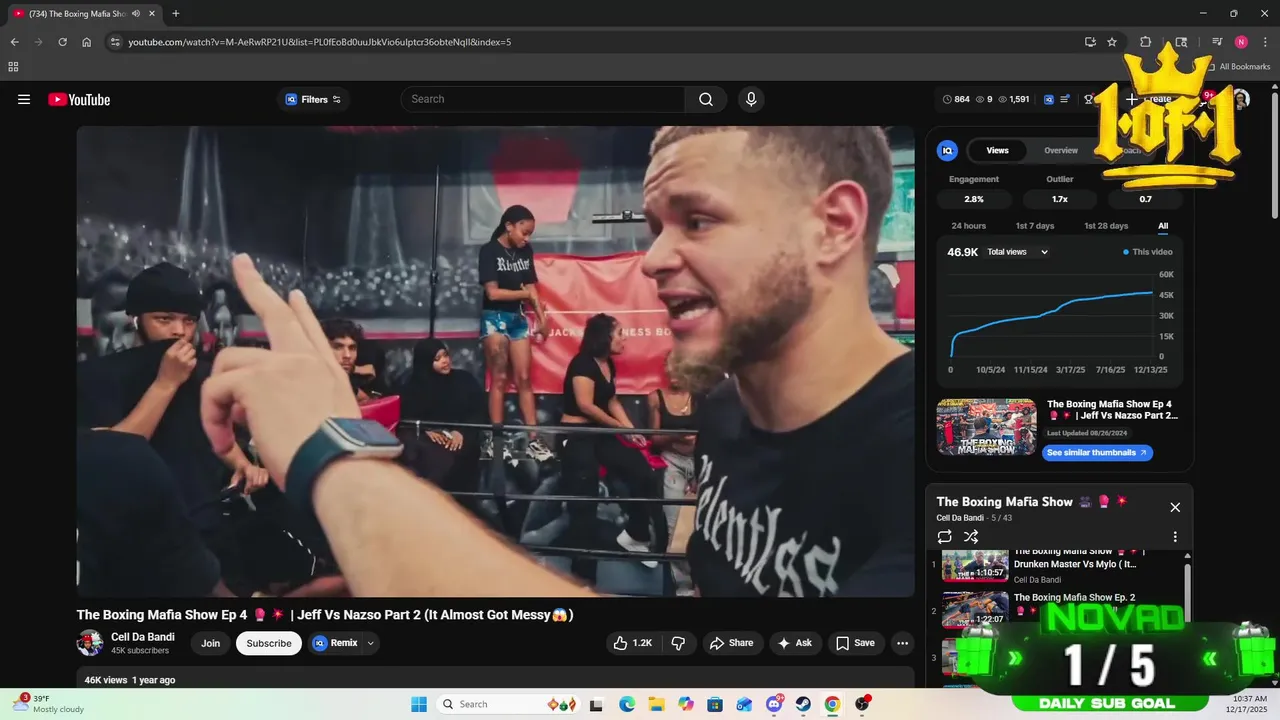The image size is (1280, 720).
Task: Click the vidIQ Remix button
Action: (x=335, y=643)
